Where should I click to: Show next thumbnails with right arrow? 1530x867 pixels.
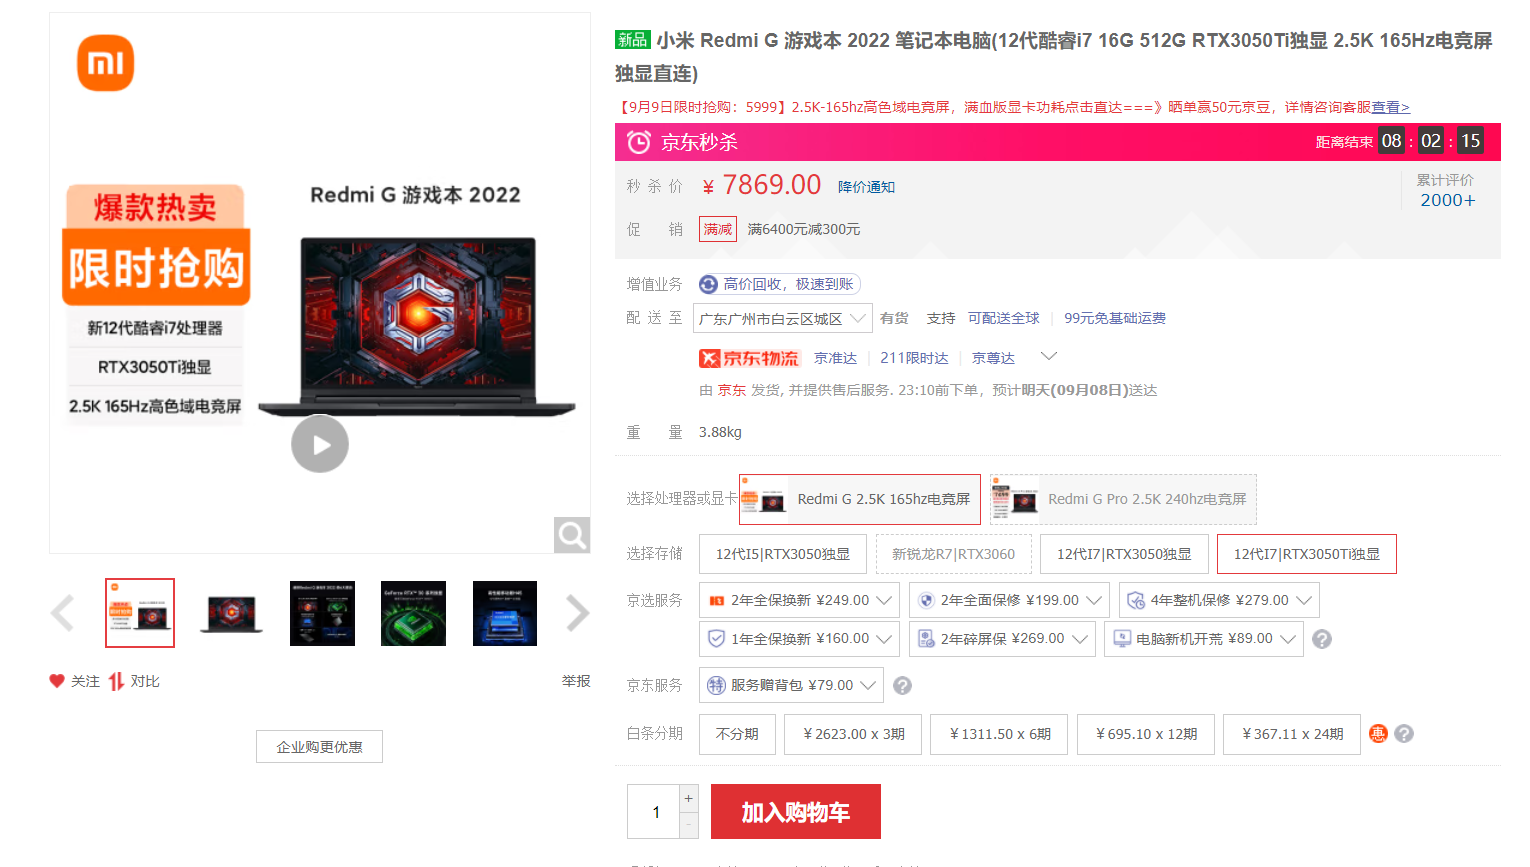click(x=577, y=613)
